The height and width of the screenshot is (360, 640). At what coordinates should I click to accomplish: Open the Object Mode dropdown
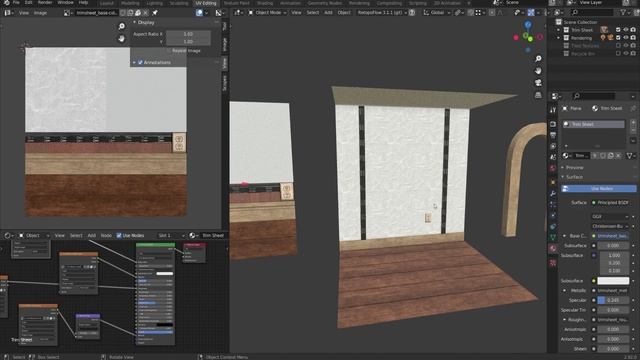point(266,13)
